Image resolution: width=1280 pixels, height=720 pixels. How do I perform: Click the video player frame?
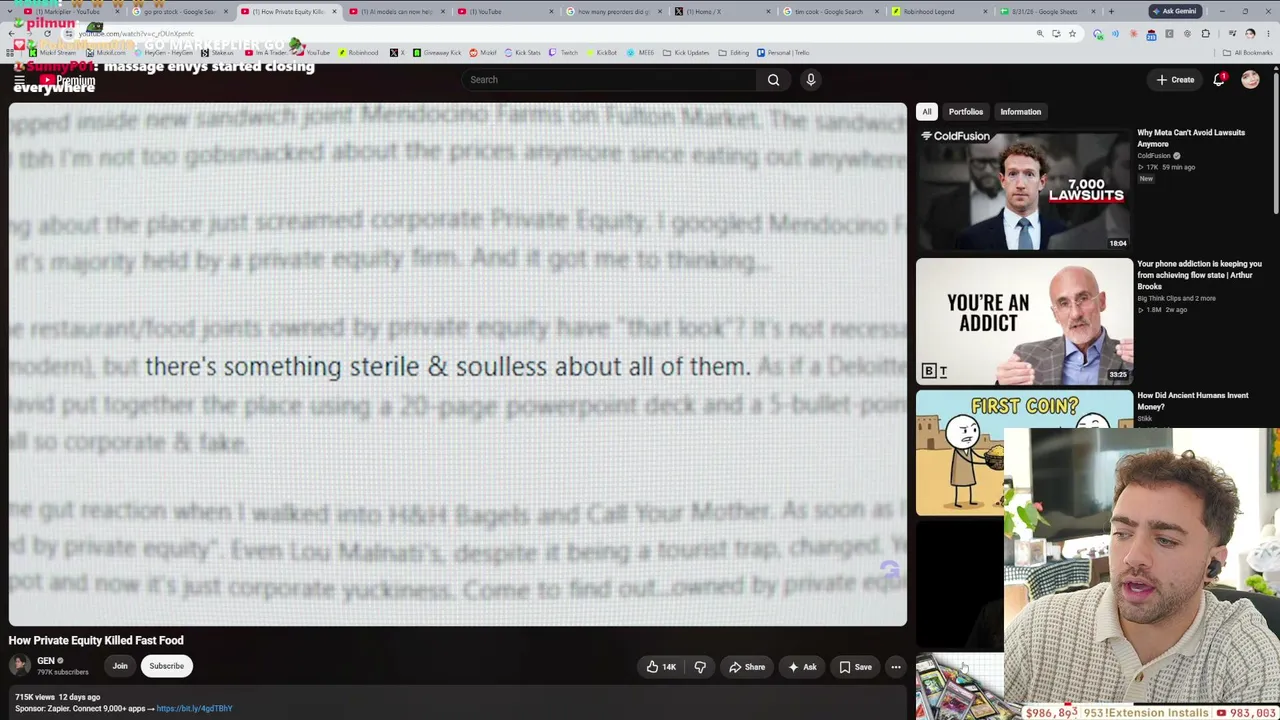pyautogui.click(x=458, y=365)
